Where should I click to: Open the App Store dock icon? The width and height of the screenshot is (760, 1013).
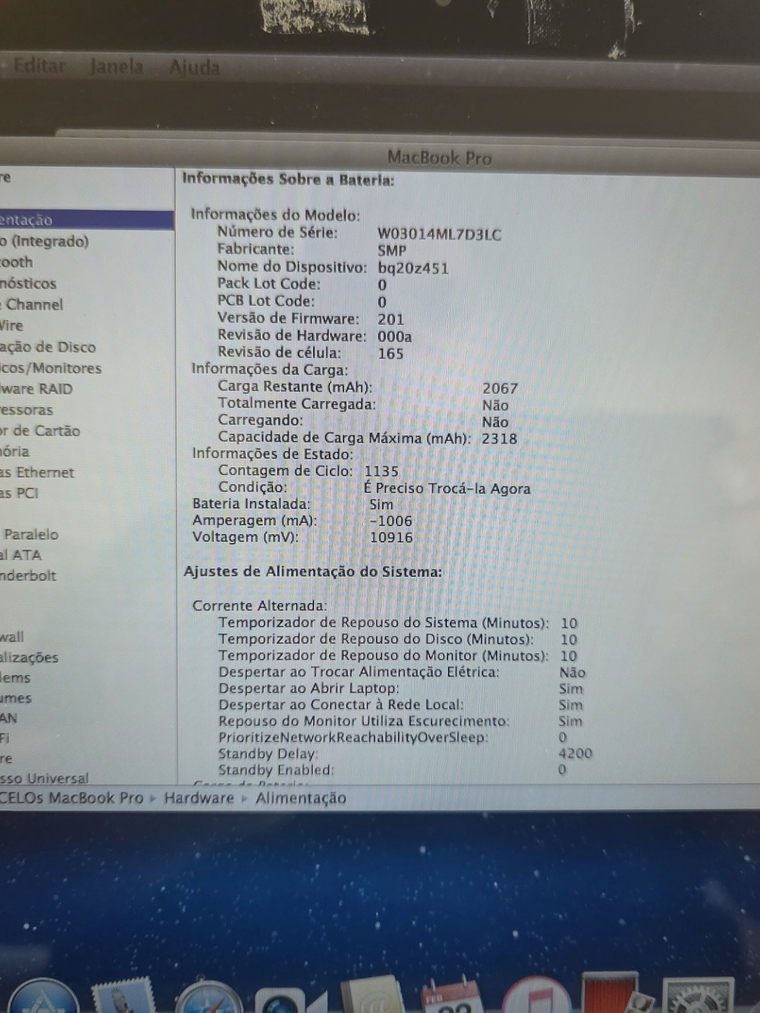point(43,997)
